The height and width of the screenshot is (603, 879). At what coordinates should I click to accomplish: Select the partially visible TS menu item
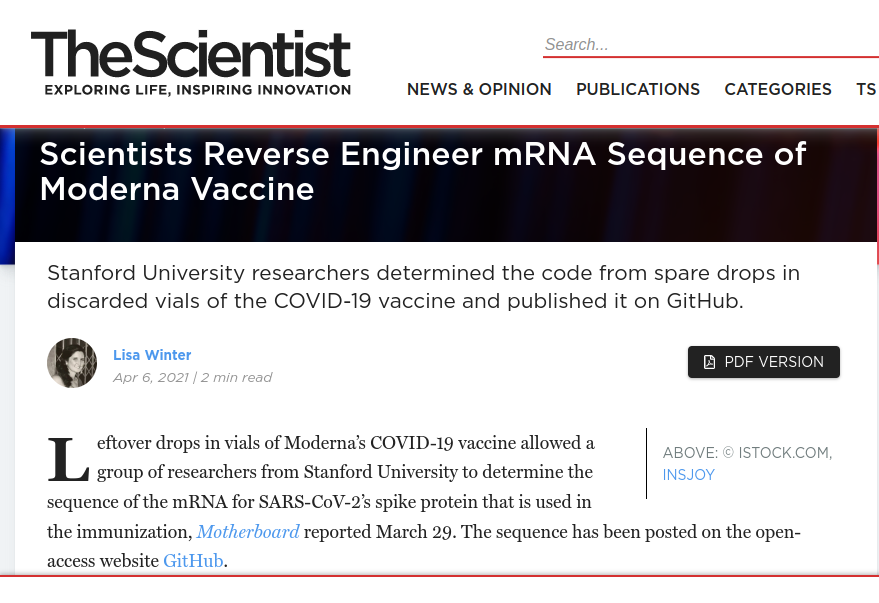point(867,89)
